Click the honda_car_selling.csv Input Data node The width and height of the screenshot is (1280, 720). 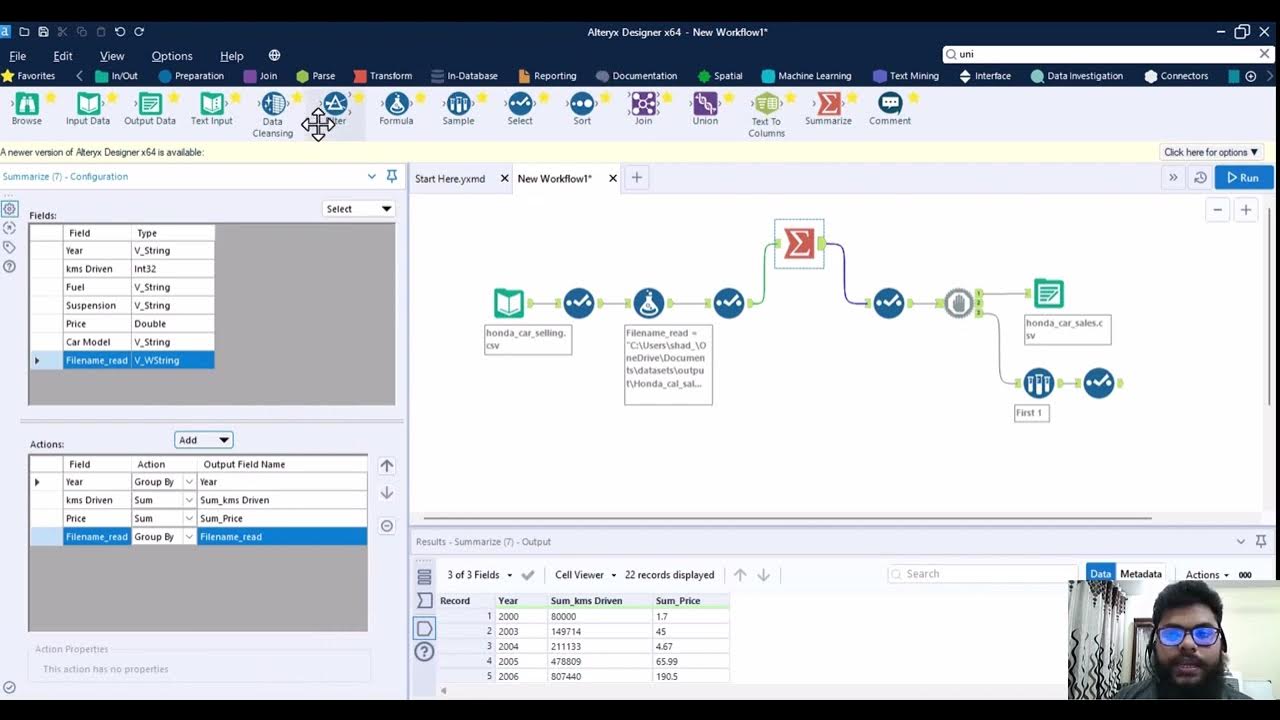point(509,303)
